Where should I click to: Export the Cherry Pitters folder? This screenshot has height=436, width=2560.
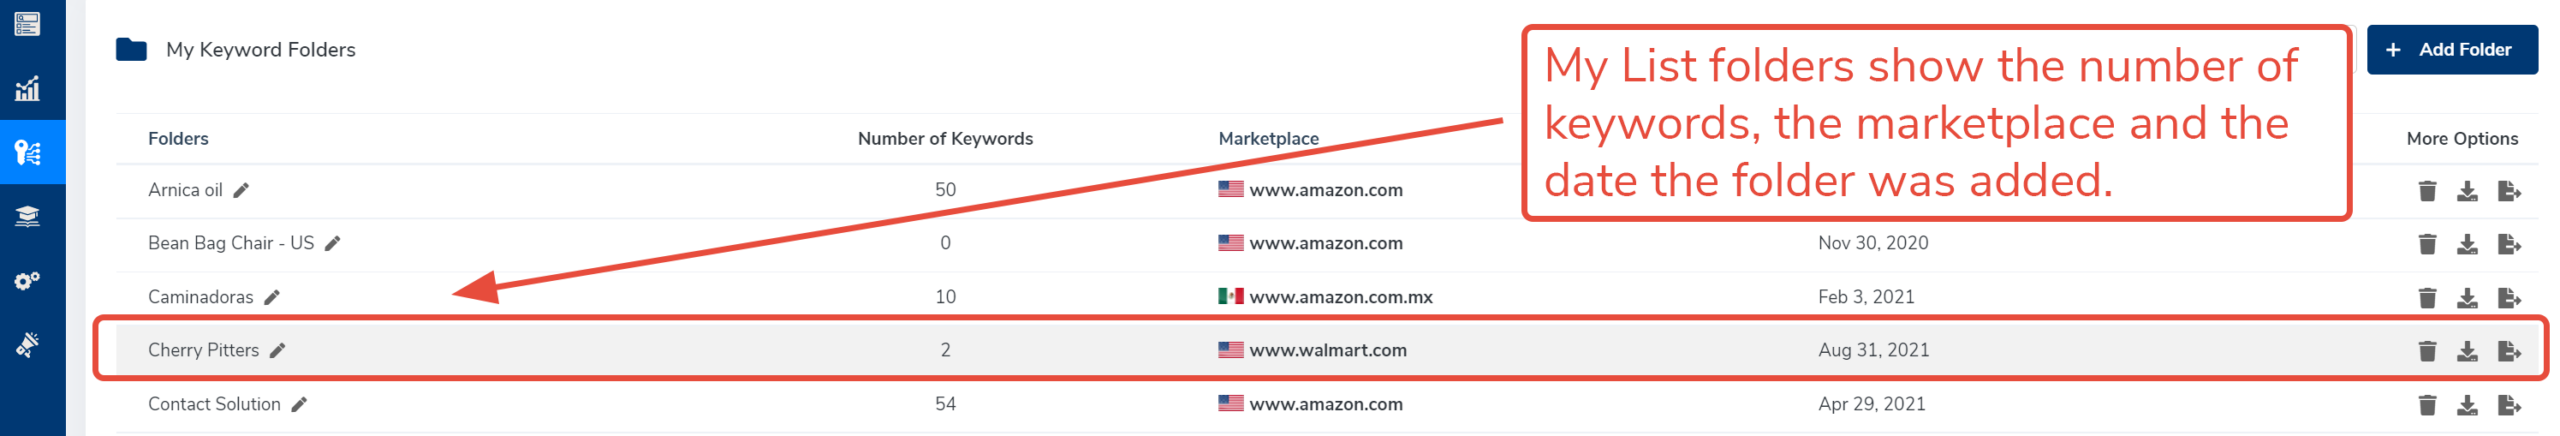2508,351
